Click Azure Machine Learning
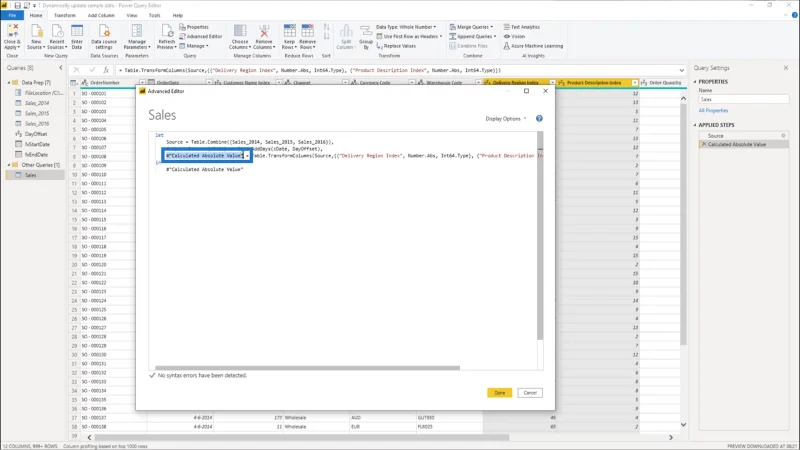Image resolution: width=800 pixels, height=450 pixels. pyautogui.click(x=533, y=46)
